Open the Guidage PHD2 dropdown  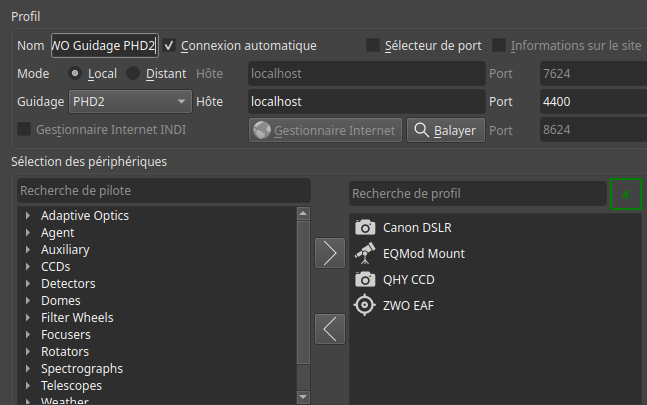(129, 102)
